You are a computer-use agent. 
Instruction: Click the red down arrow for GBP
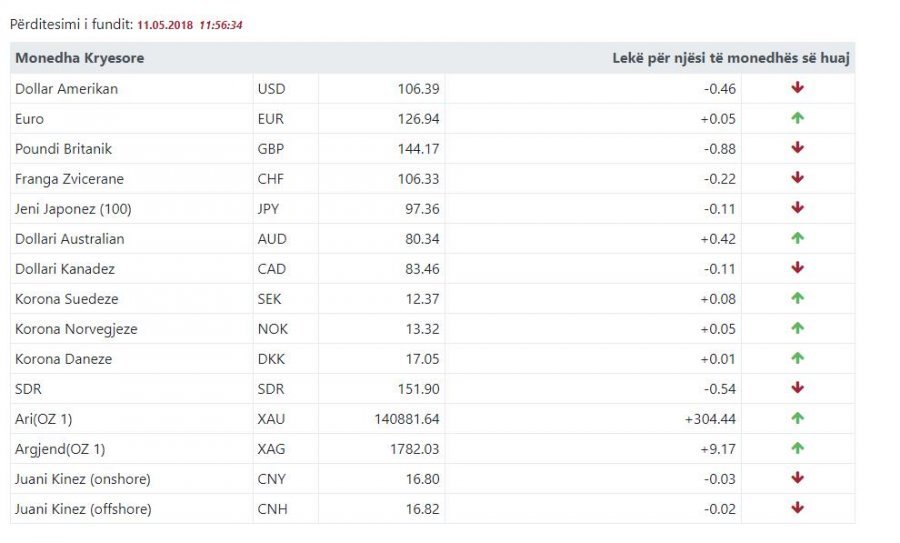pyautogui.click(x=797, y=148)
